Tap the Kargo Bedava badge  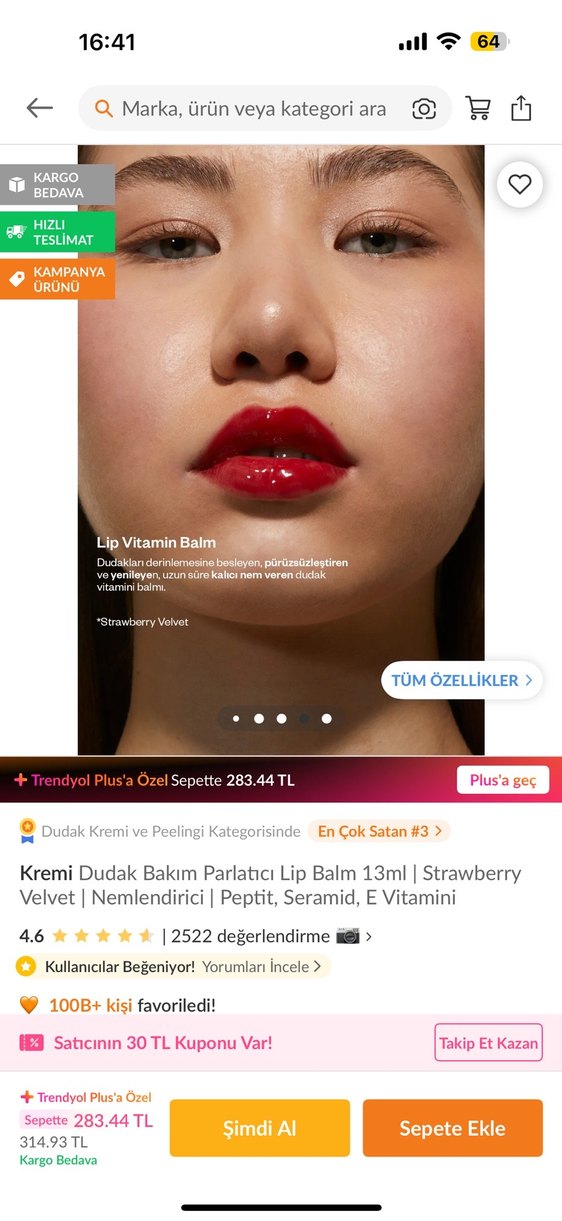pos(57,185)
